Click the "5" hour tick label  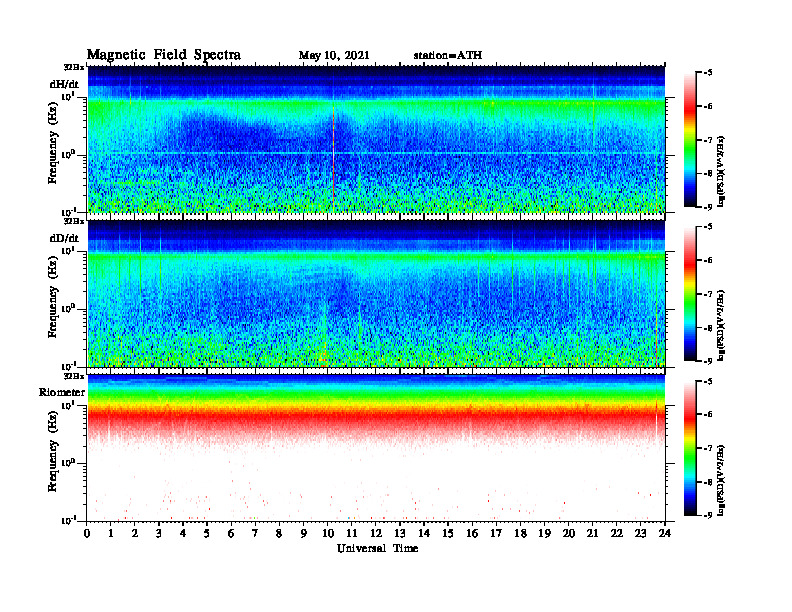(207, 533)
